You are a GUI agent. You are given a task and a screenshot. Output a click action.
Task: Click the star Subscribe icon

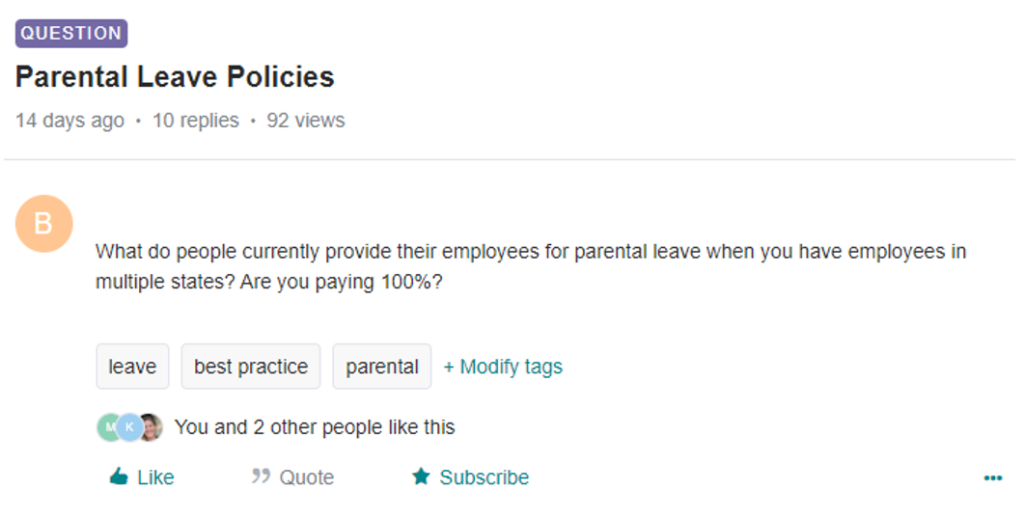[x=421, y=476]
